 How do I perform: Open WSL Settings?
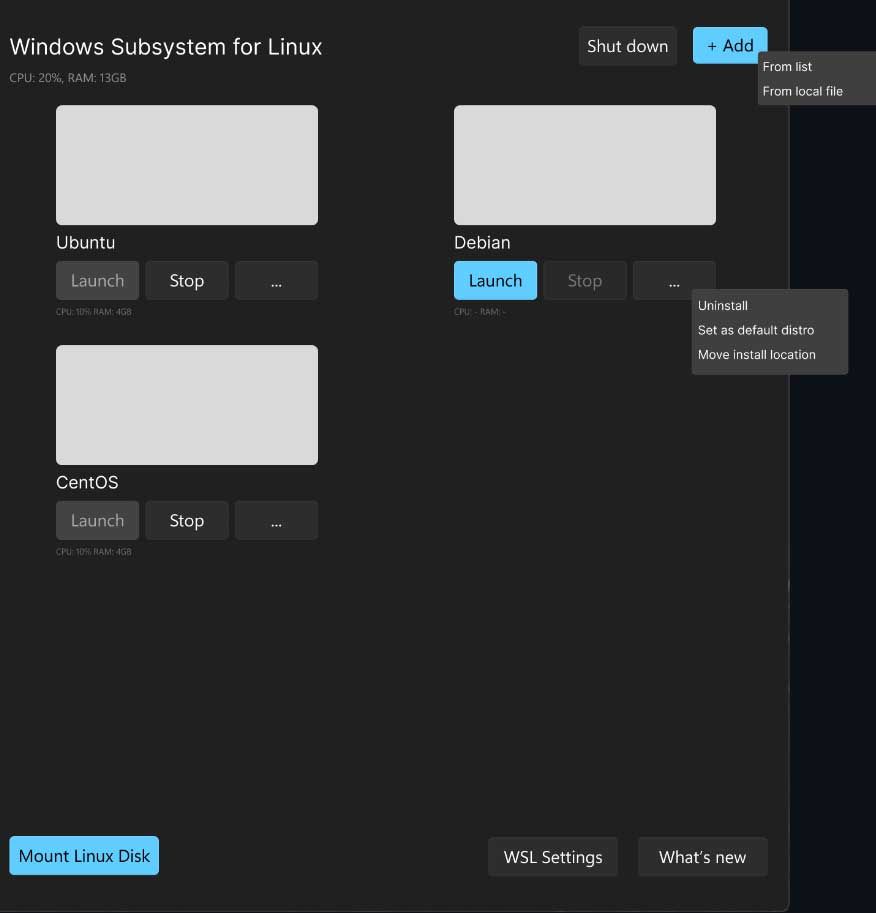(x=553, y=857)
